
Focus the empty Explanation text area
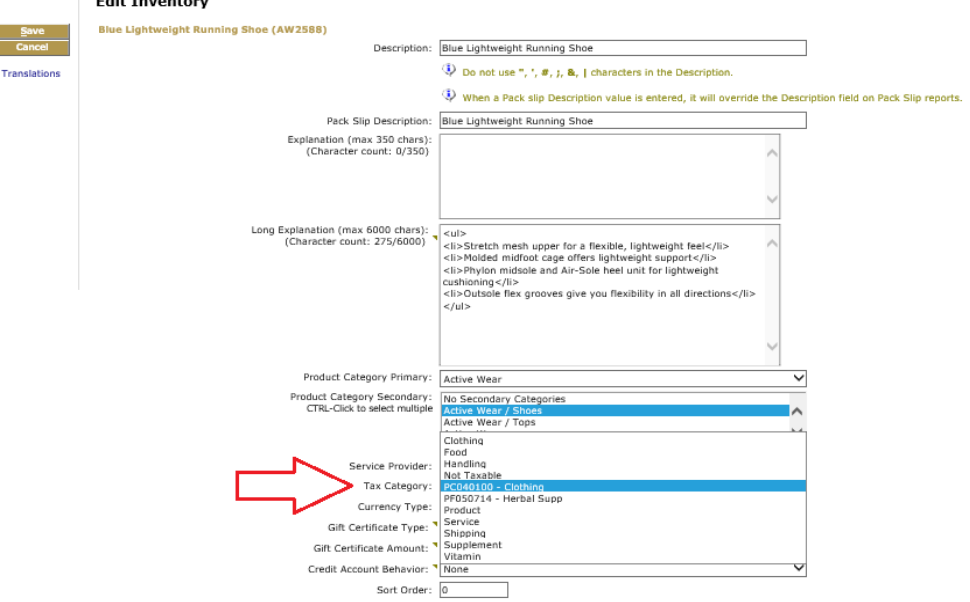coord(602,175)
